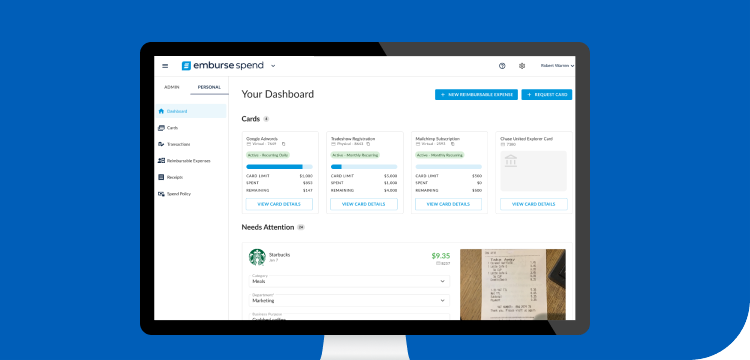Click the Active - Recurring Daily status badge

[268, 155]
